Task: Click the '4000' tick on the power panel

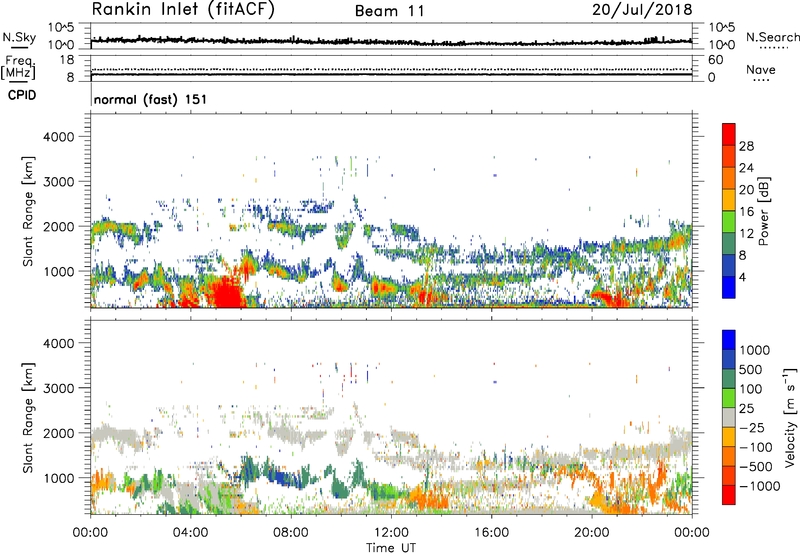Action: 58,137
